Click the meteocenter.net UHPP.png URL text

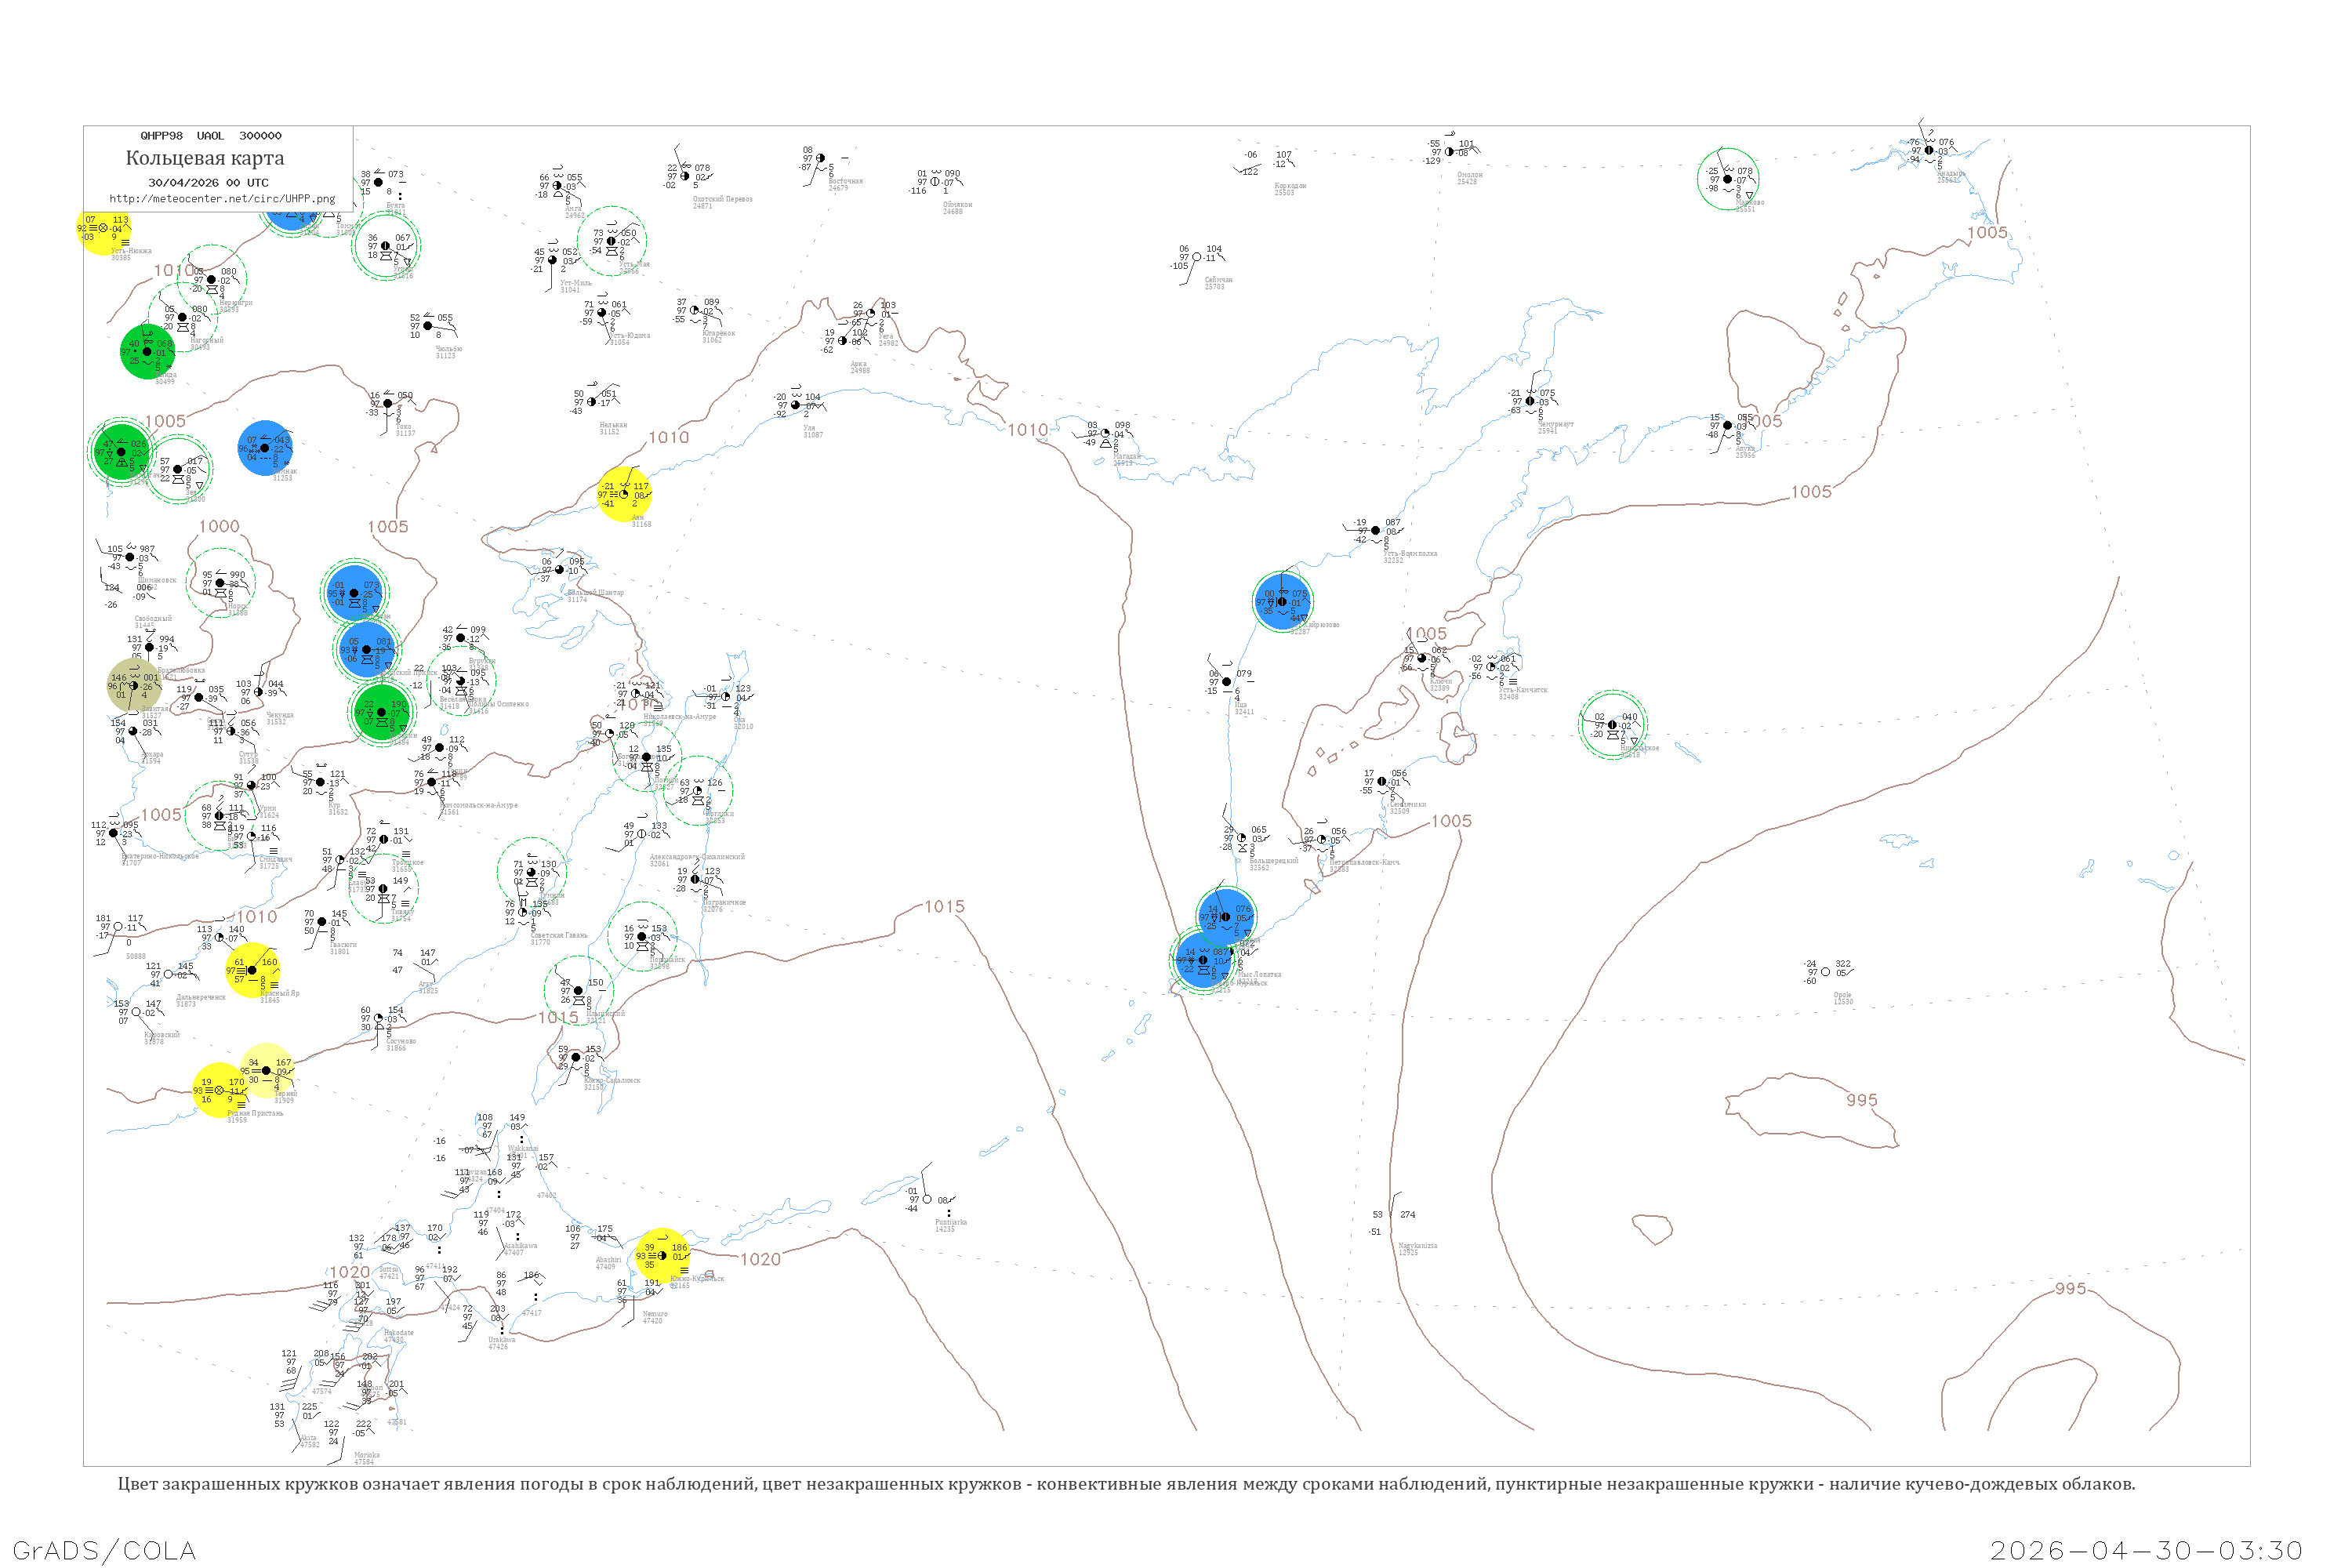tap(222, 198)
